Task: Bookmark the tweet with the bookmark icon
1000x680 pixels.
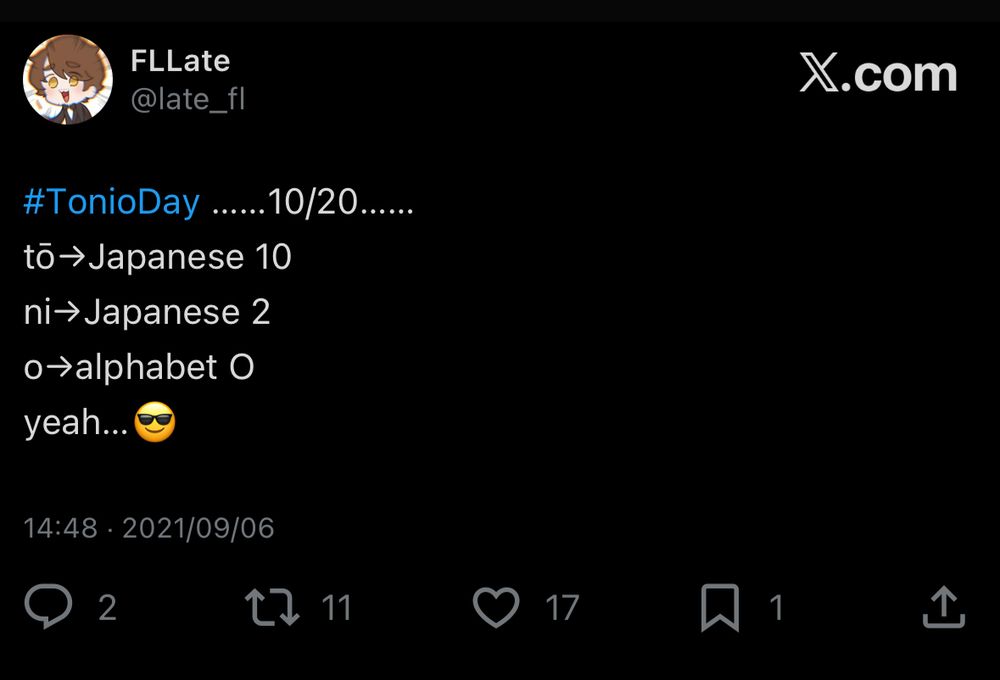Action: pyautogui.click(x=720, y=607)
